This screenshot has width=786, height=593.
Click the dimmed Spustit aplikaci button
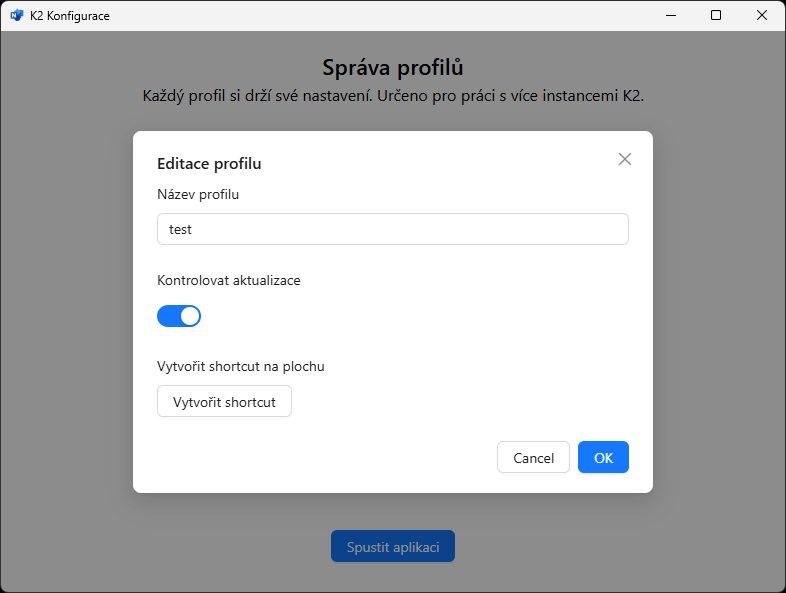pyautogui.click(x=393, y=547)
